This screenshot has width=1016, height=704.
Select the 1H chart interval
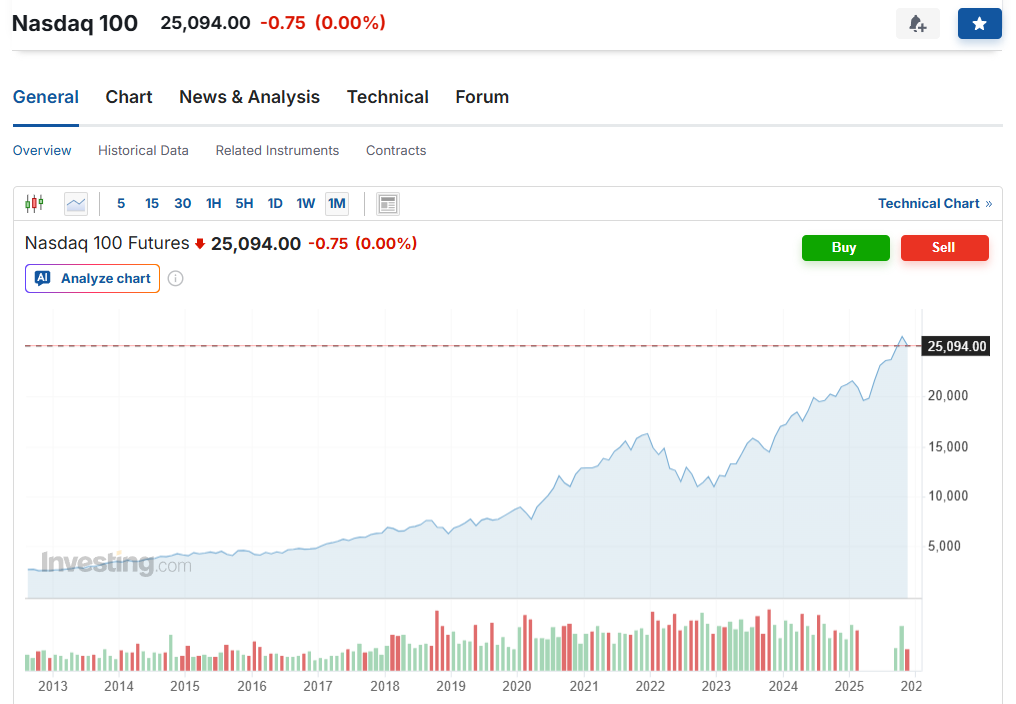[214, 203]
